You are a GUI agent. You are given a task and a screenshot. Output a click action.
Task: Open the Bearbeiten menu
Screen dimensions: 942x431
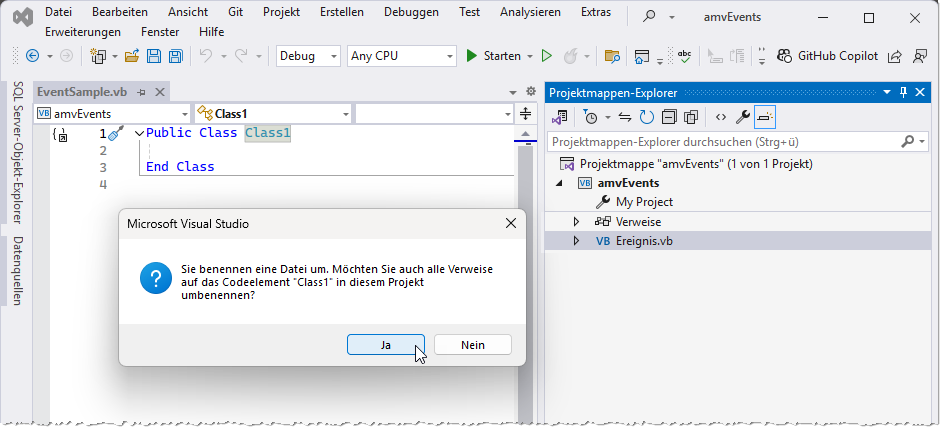click(x=120, y=12)
